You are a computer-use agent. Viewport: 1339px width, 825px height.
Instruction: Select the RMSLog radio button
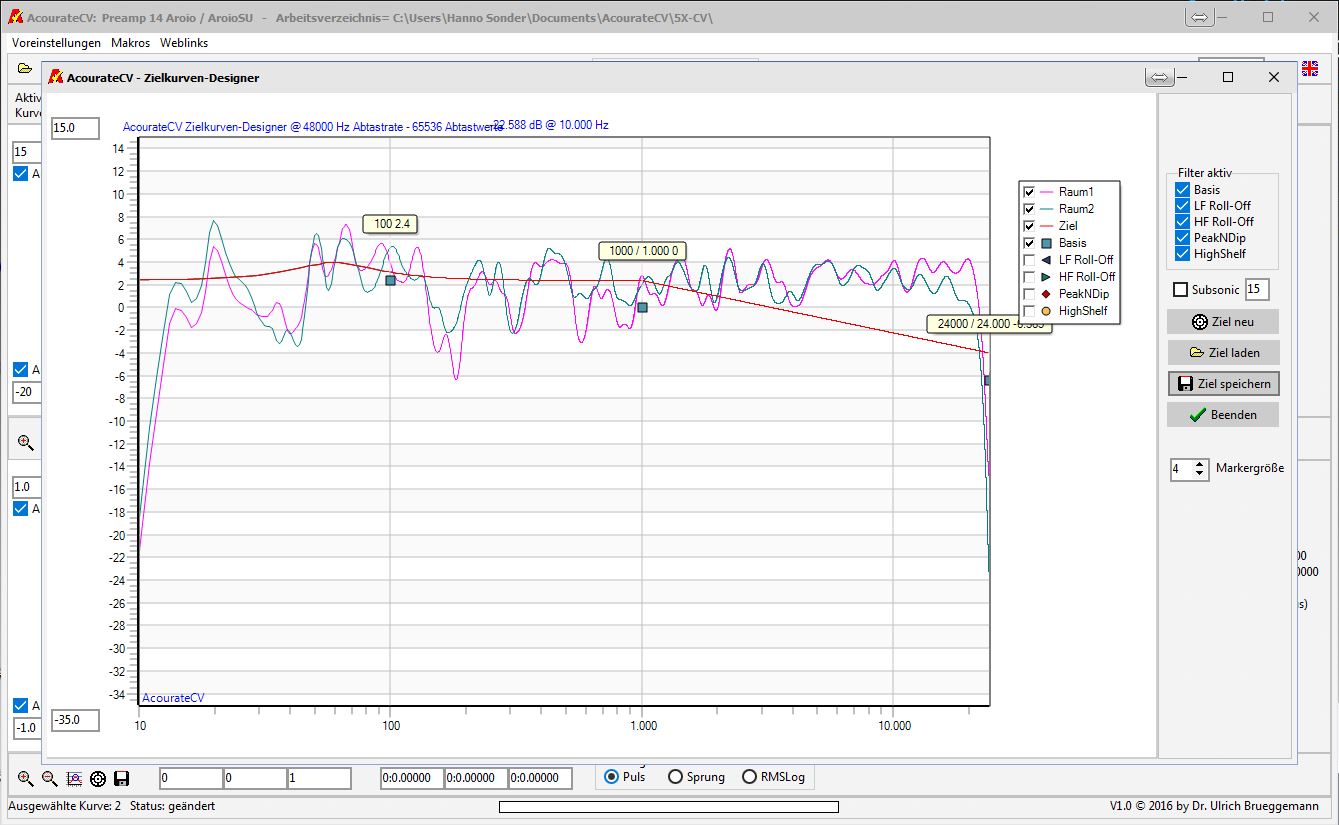[750, 777]
